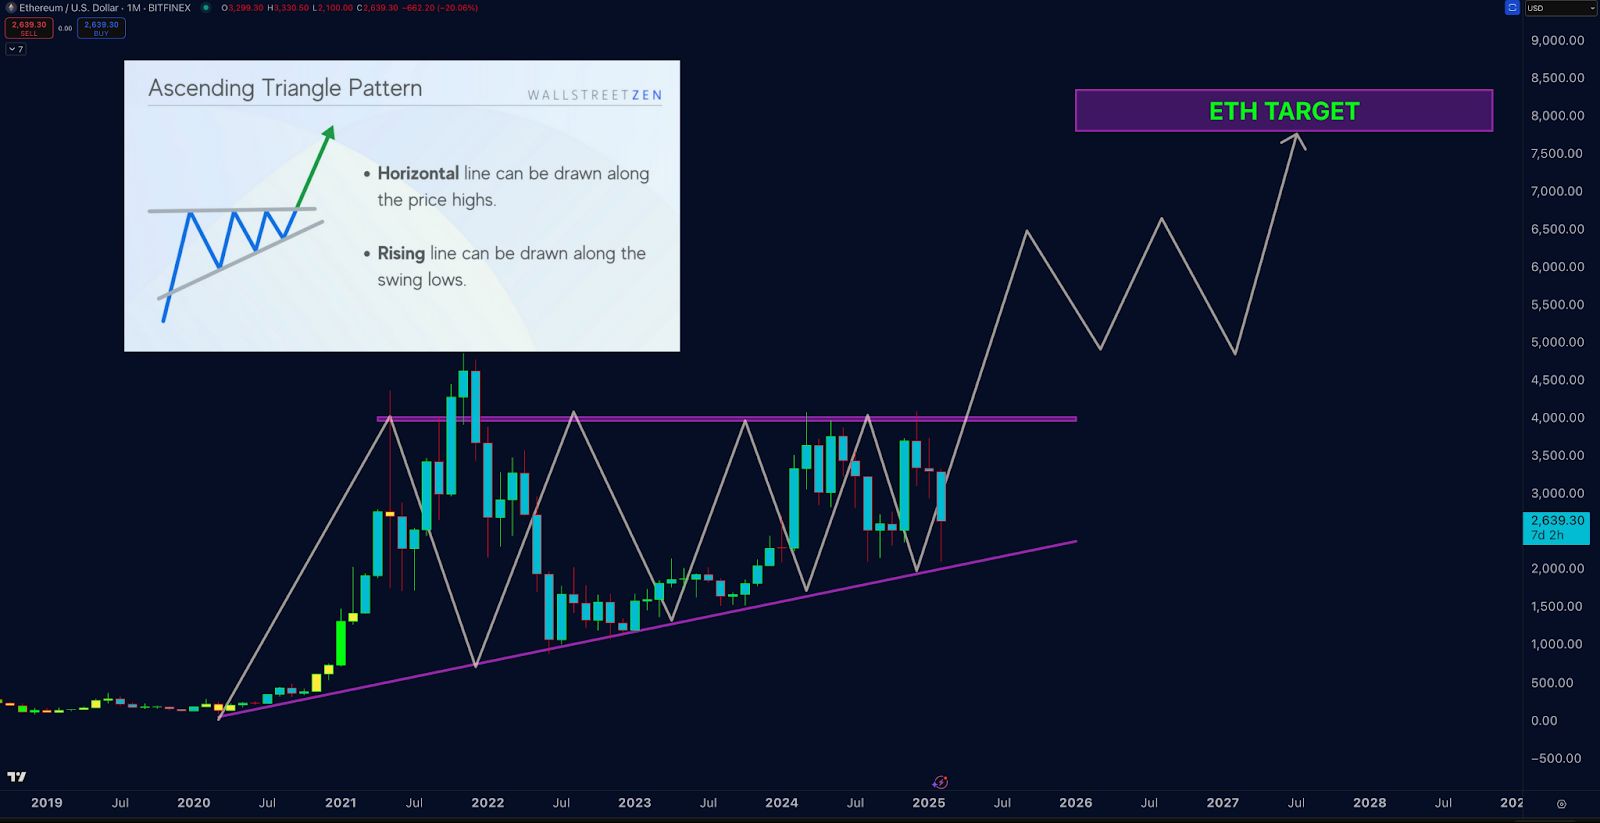
Task: Click the 2020 label on time axis
Action: [194, 802]
